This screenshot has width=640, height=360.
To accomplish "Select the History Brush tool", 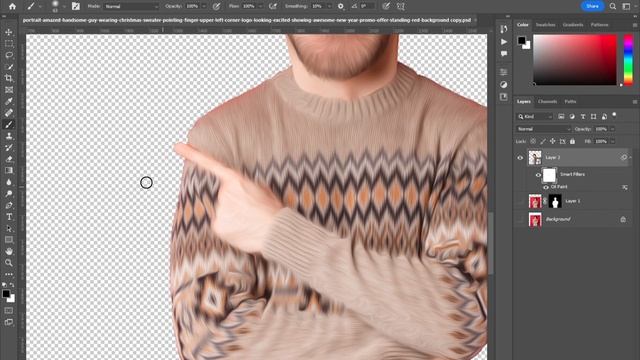I will pyautogui.click(x=9, y=148).
